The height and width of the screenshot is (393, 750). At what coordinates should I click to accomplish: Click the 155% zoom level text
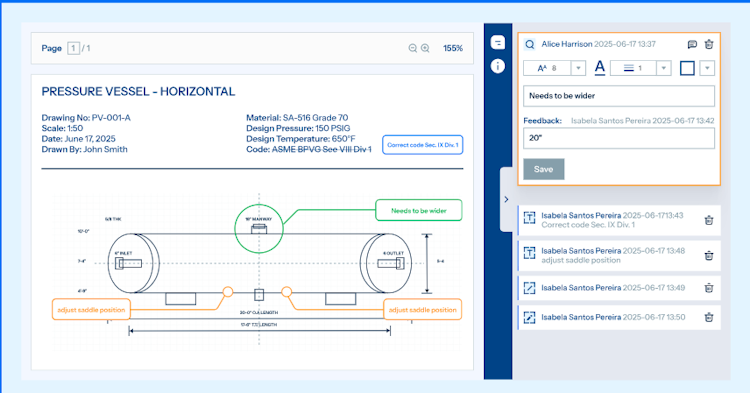tap(452, 48)
